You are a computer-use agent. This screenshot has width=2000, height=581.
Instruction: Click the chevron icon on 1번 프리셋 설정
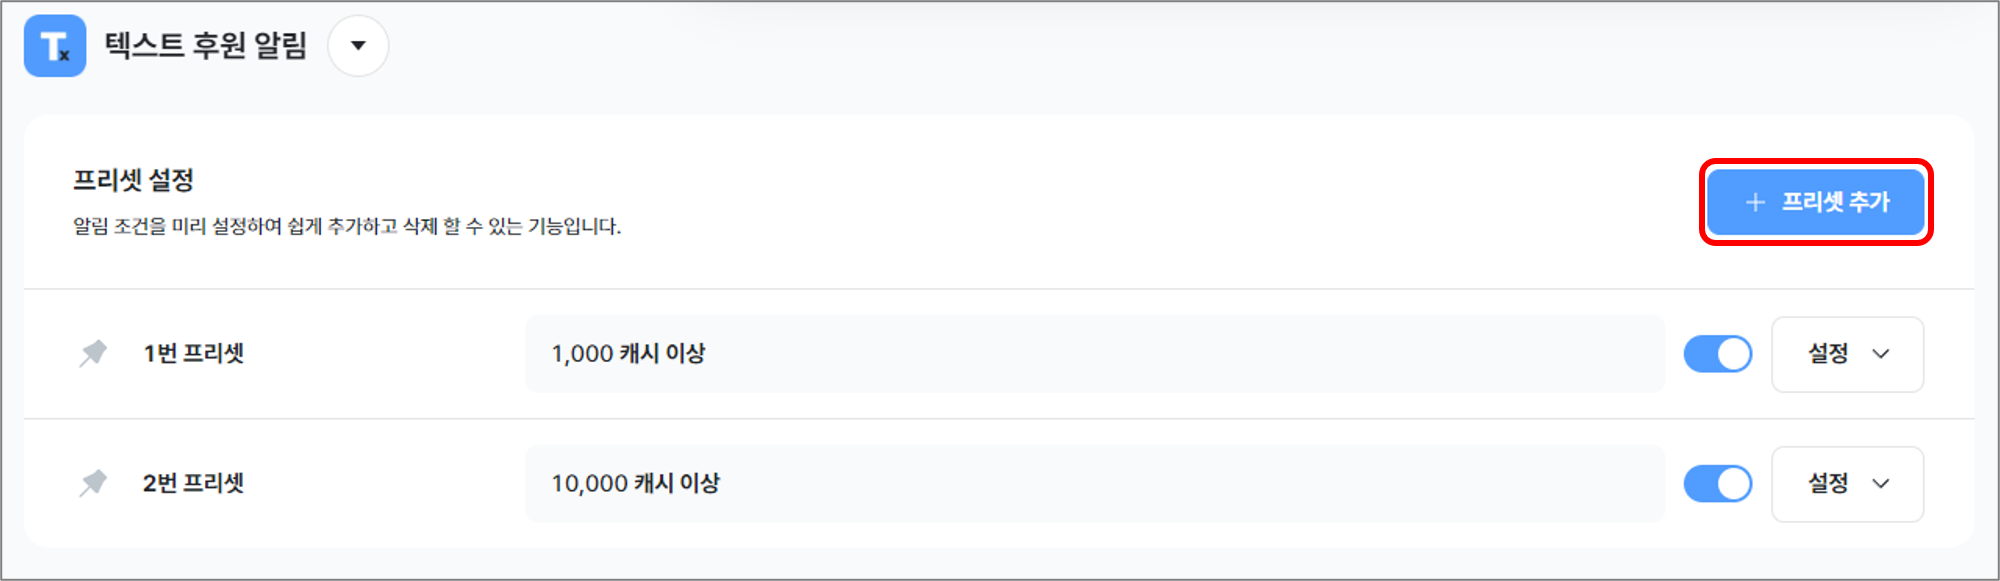[x=1881, y=354]
